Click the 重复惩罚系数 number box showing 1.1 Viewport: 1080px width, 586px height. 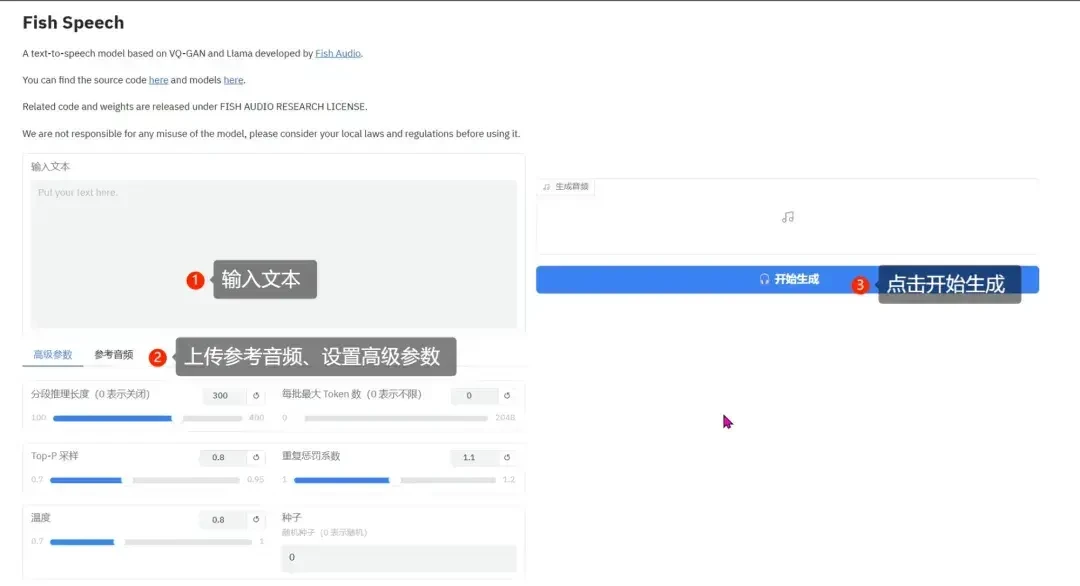coord(474,457)
